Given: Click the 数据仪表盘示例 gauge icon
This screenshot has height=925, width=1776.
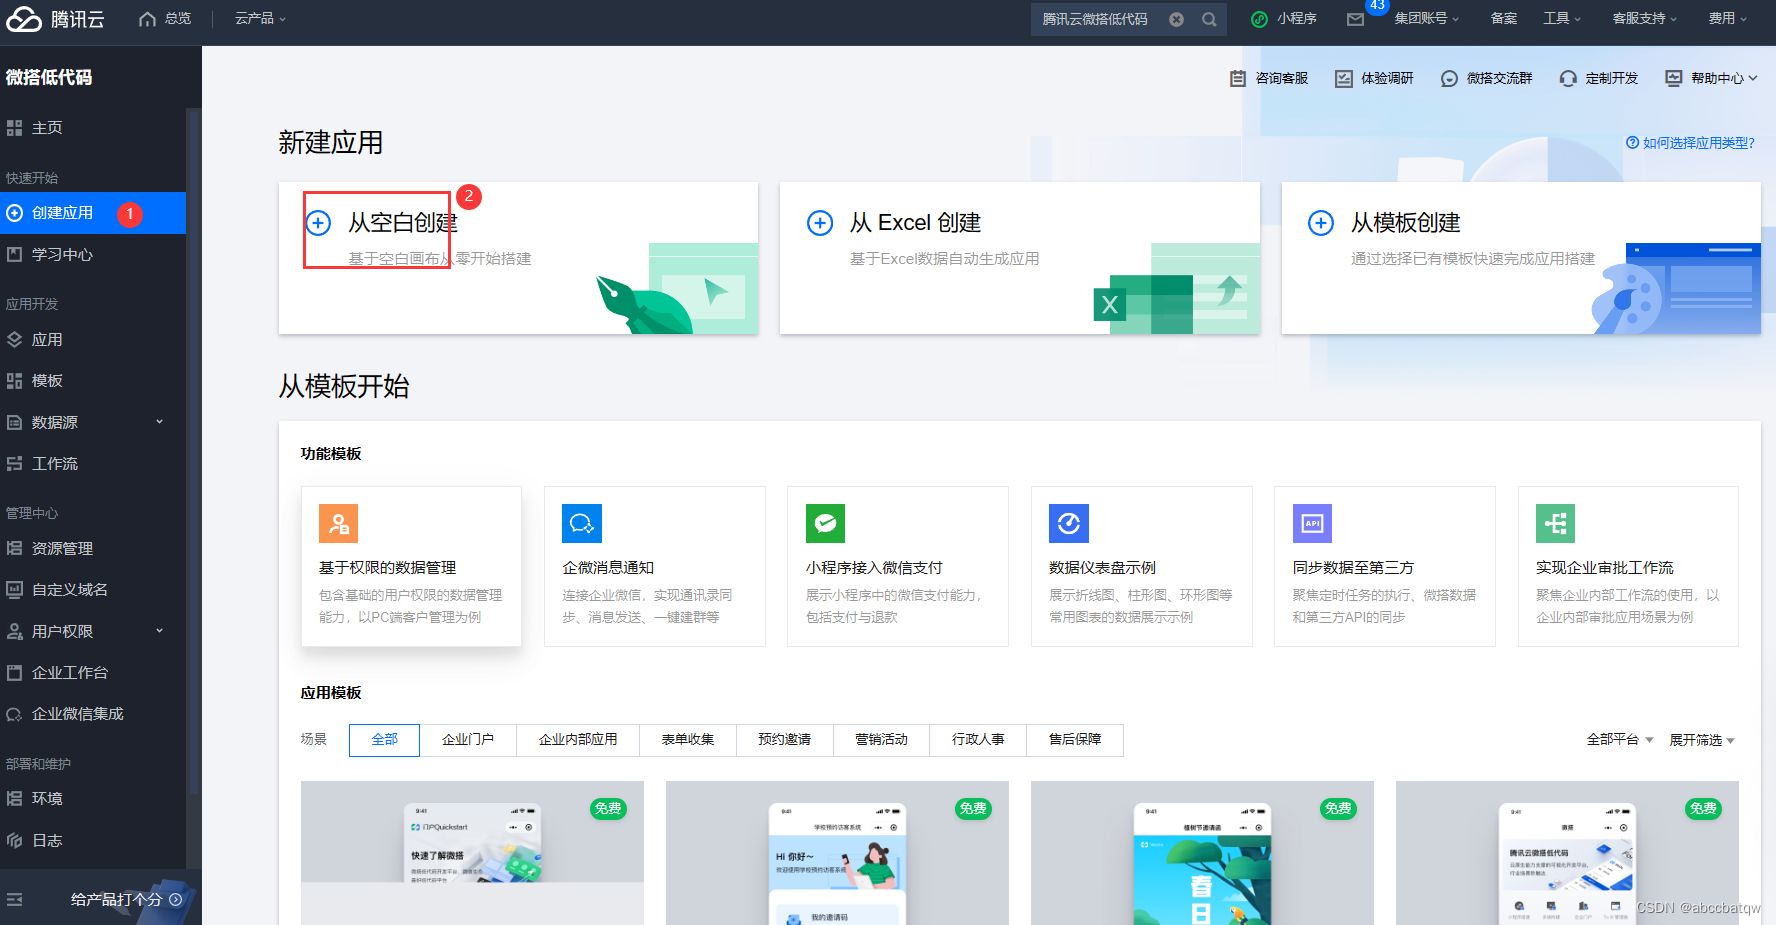Looking at the screenshot, I should (1069, 523).
